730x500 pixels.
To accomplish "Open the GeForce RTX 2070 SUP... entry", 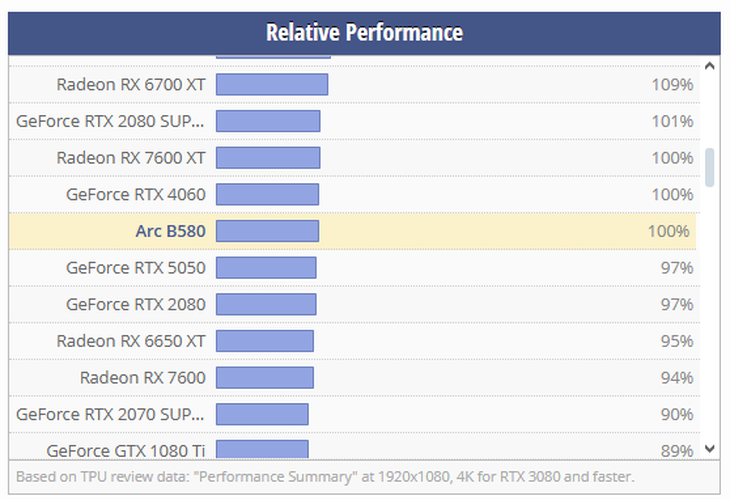I will (x=110, y=414).
